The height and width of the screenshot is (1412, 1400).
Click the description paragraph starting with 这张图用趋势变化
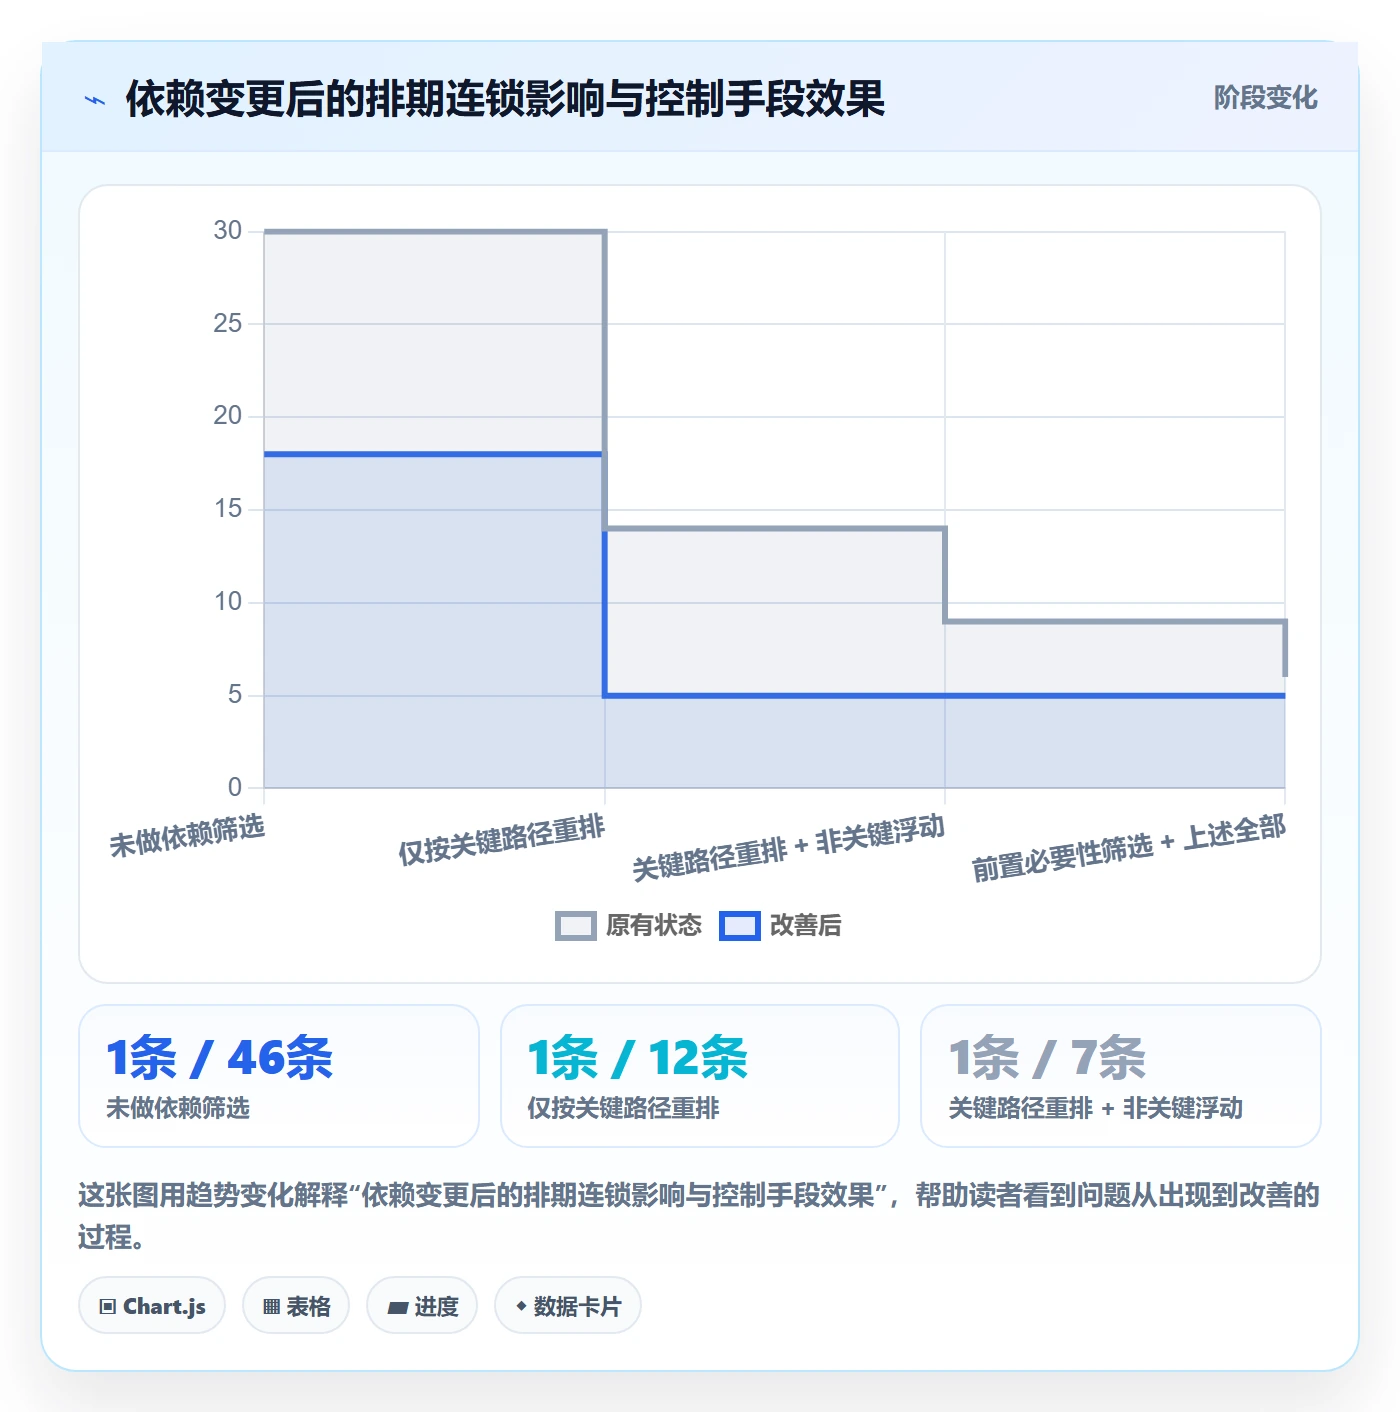(x=699, y=1216)
